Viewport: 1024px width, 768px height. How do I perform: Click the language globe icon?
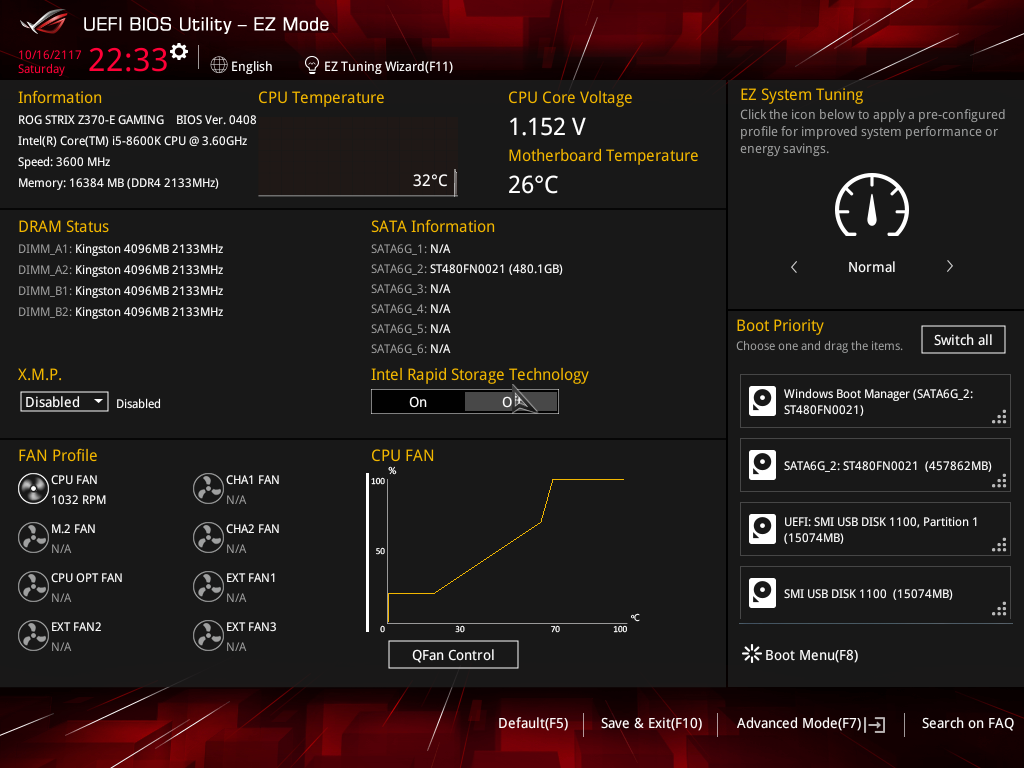219,65
